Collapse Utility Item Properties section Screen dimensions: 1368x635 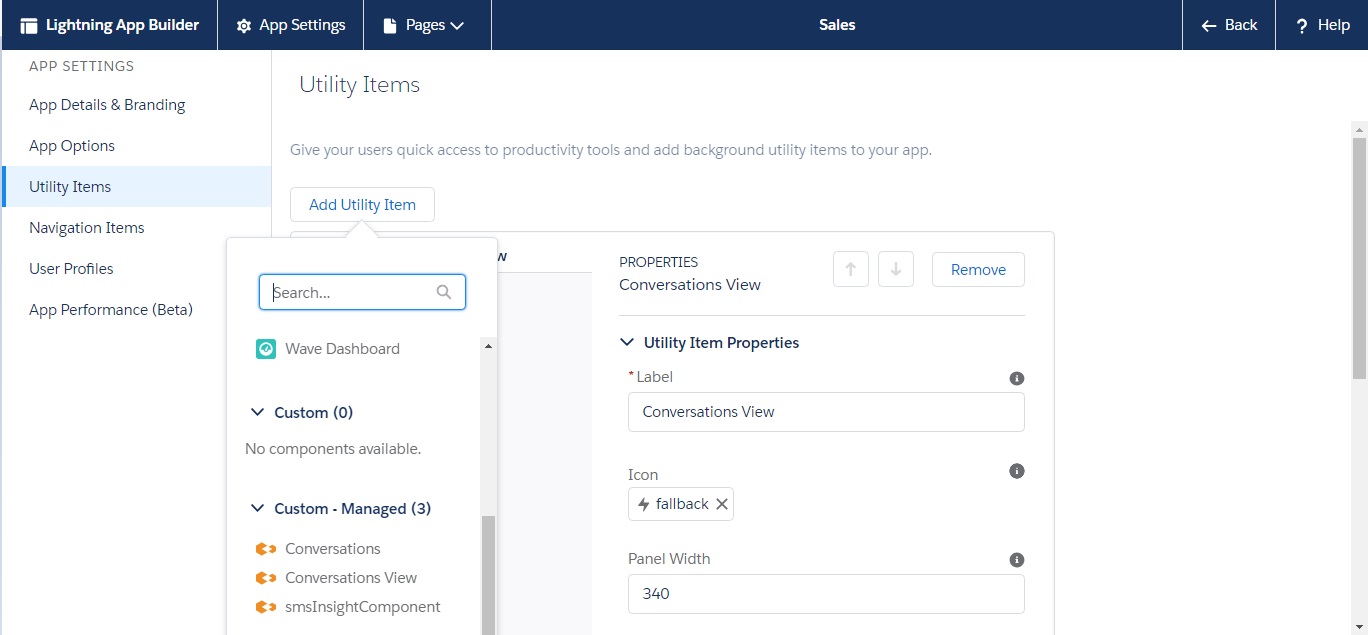click(x=627, y=342)
